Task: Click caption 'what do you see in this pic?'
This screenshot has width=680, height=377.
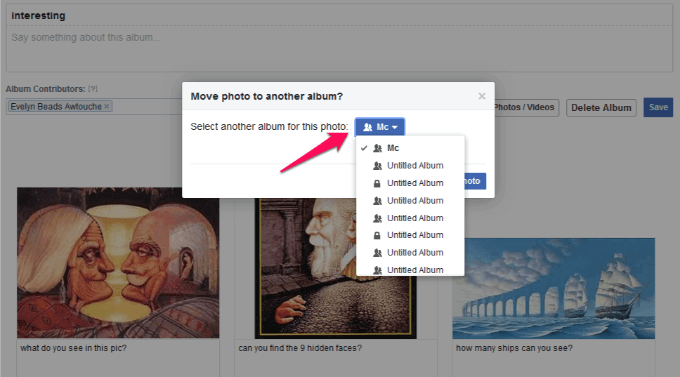Action: (73, 348)
